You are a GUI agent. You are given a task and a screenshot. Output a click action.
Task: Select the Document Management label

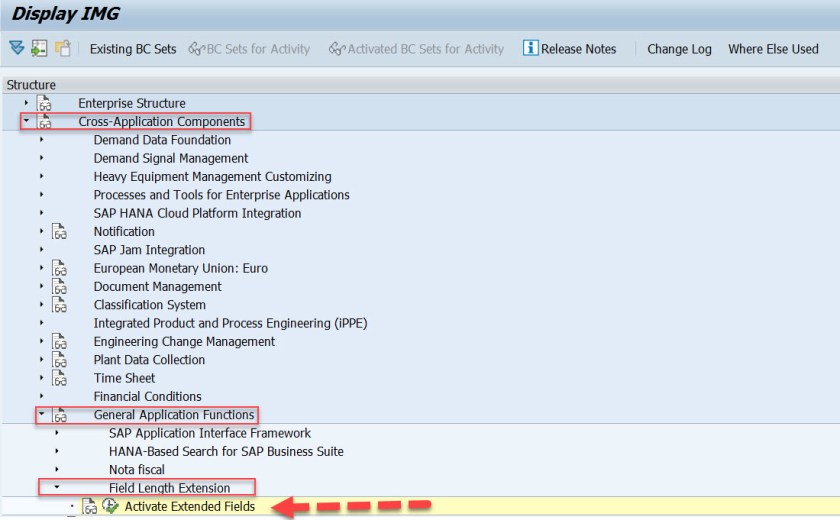click(x=158, y=287)
